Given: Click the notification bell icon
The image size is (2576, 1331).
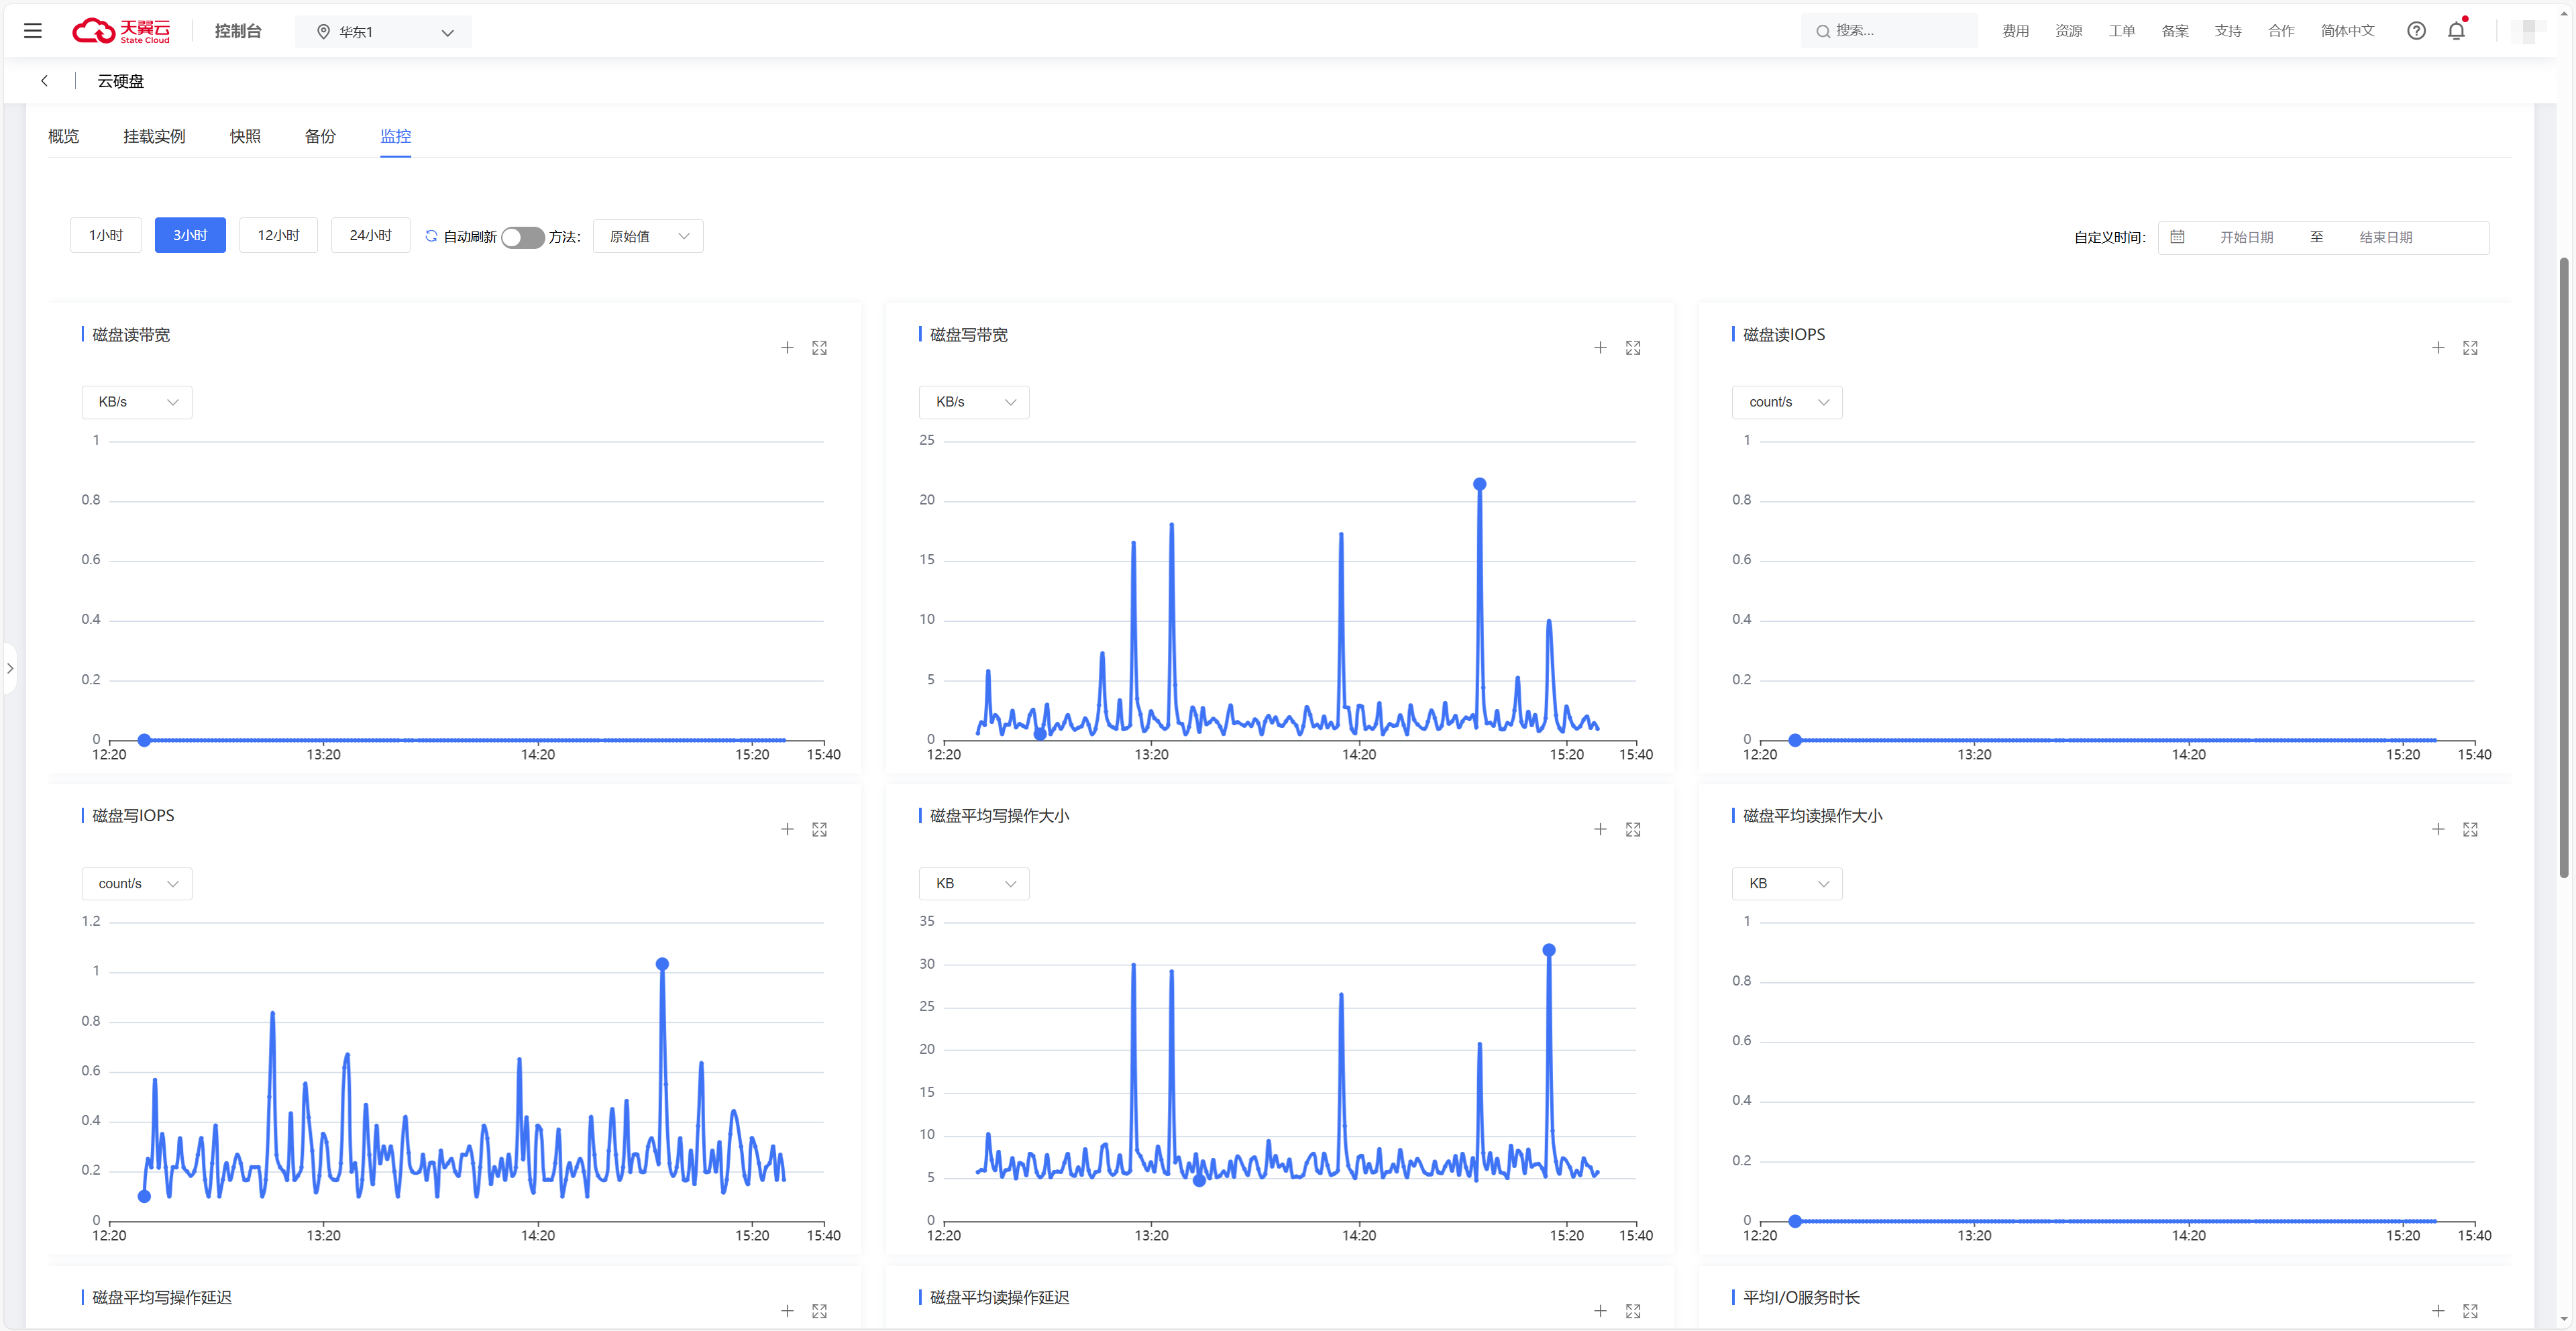Looking at the screenshot, I should pos(2456,31).
